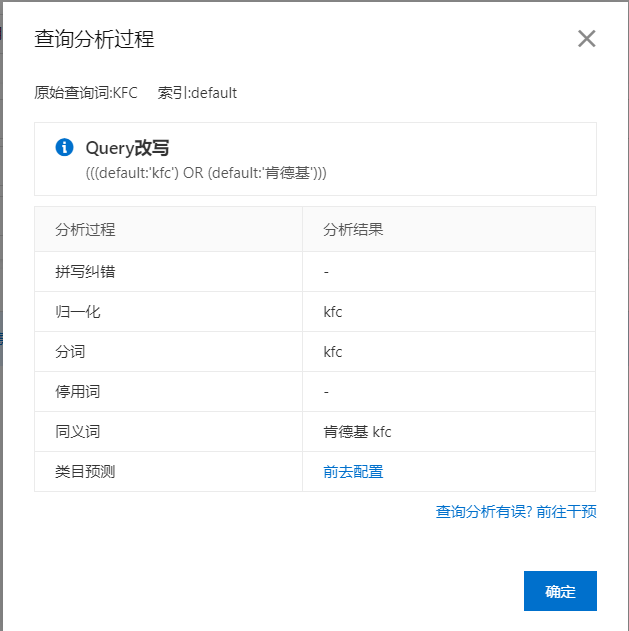The image size is (629, 631).
Task: Follow the 查询分析有误? 前往干预 link
Action: 516,511
